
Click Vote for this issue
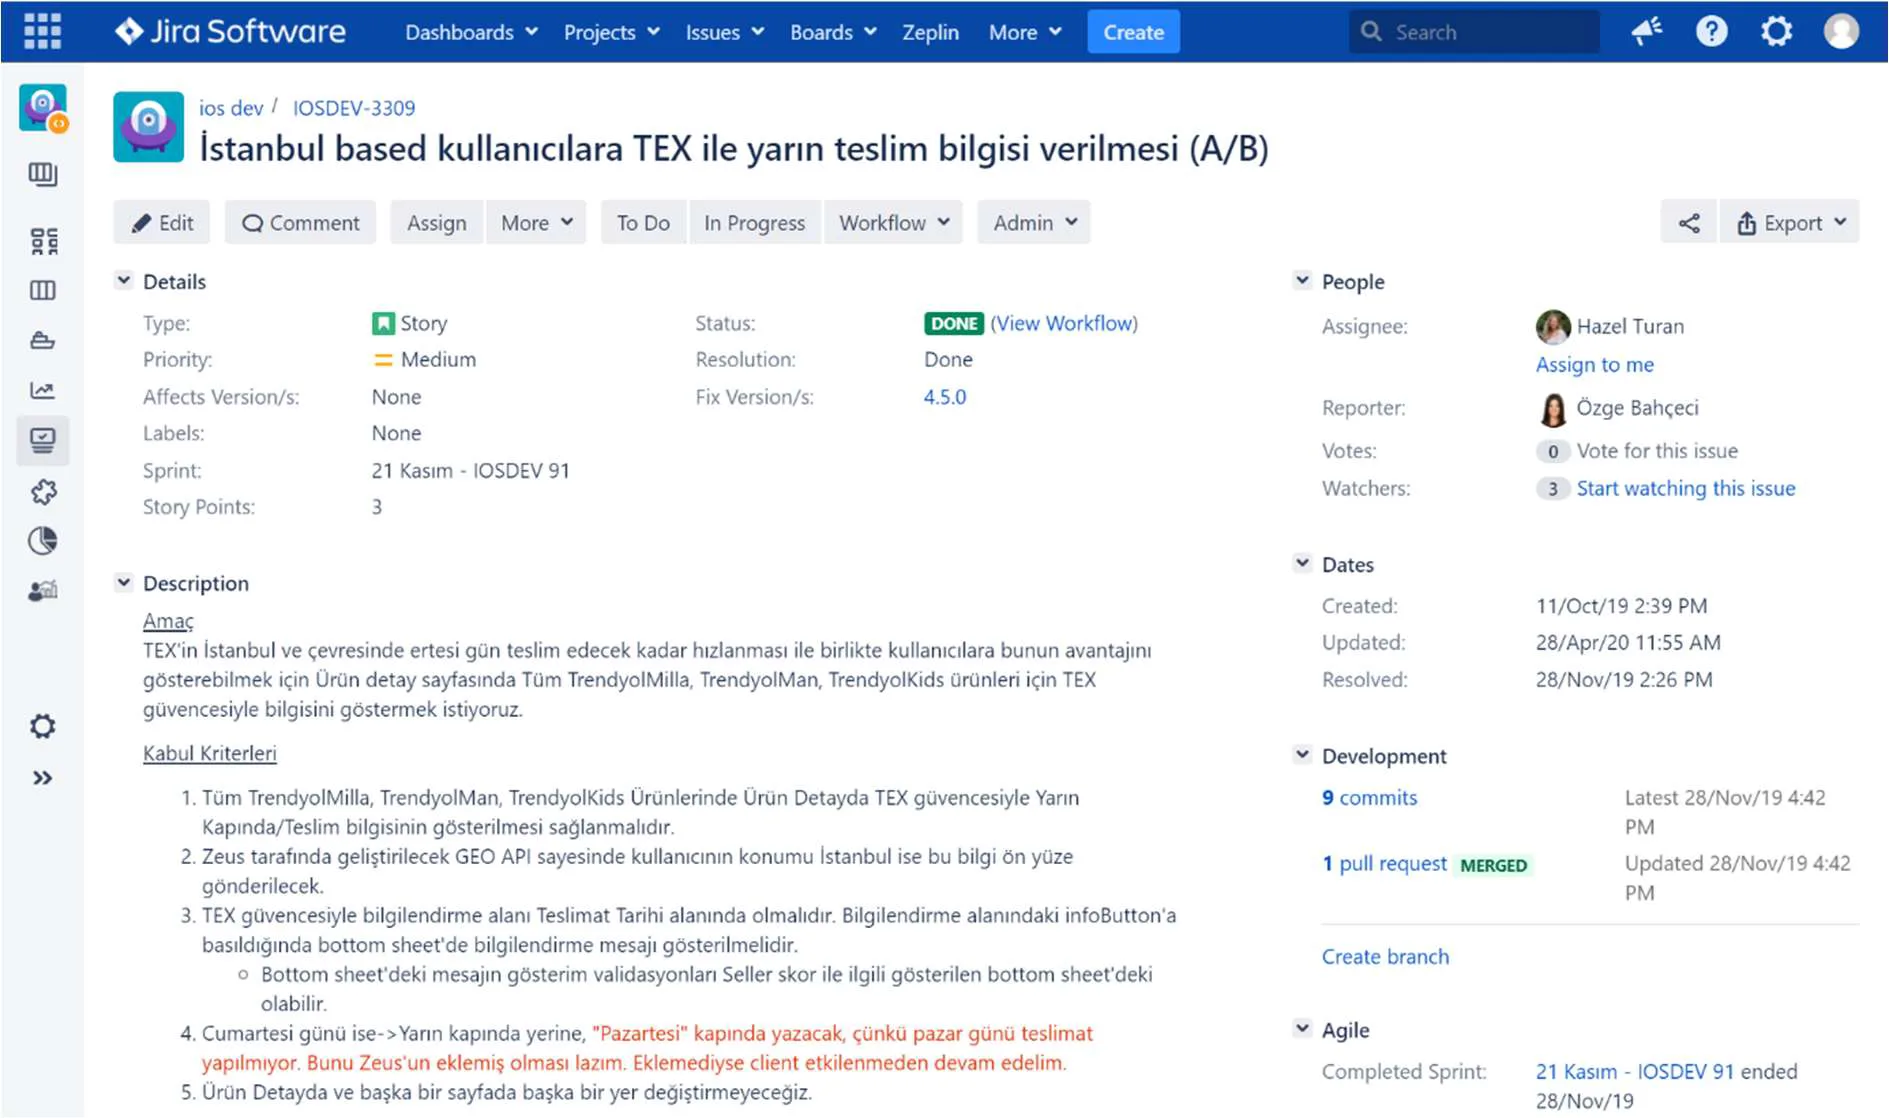(1657, 451)
